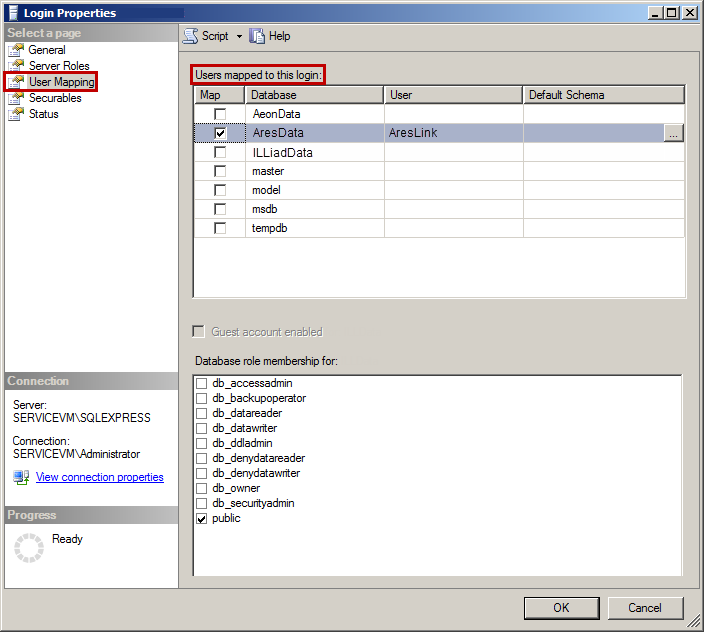
Task: Open the schema browse ellipsis button
Action: tap(674, 133)
